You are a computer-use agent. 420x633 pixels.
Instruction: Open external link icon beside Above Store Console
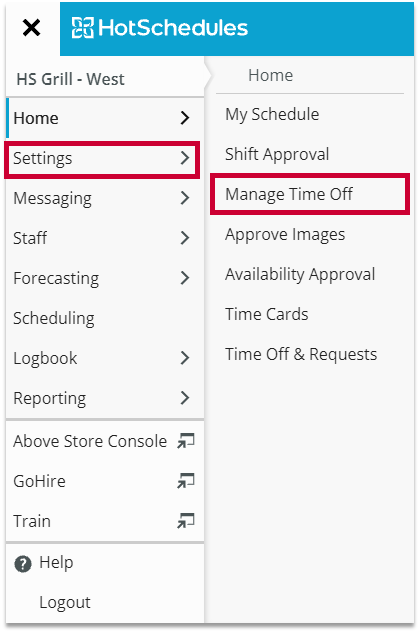click(186, 441)
